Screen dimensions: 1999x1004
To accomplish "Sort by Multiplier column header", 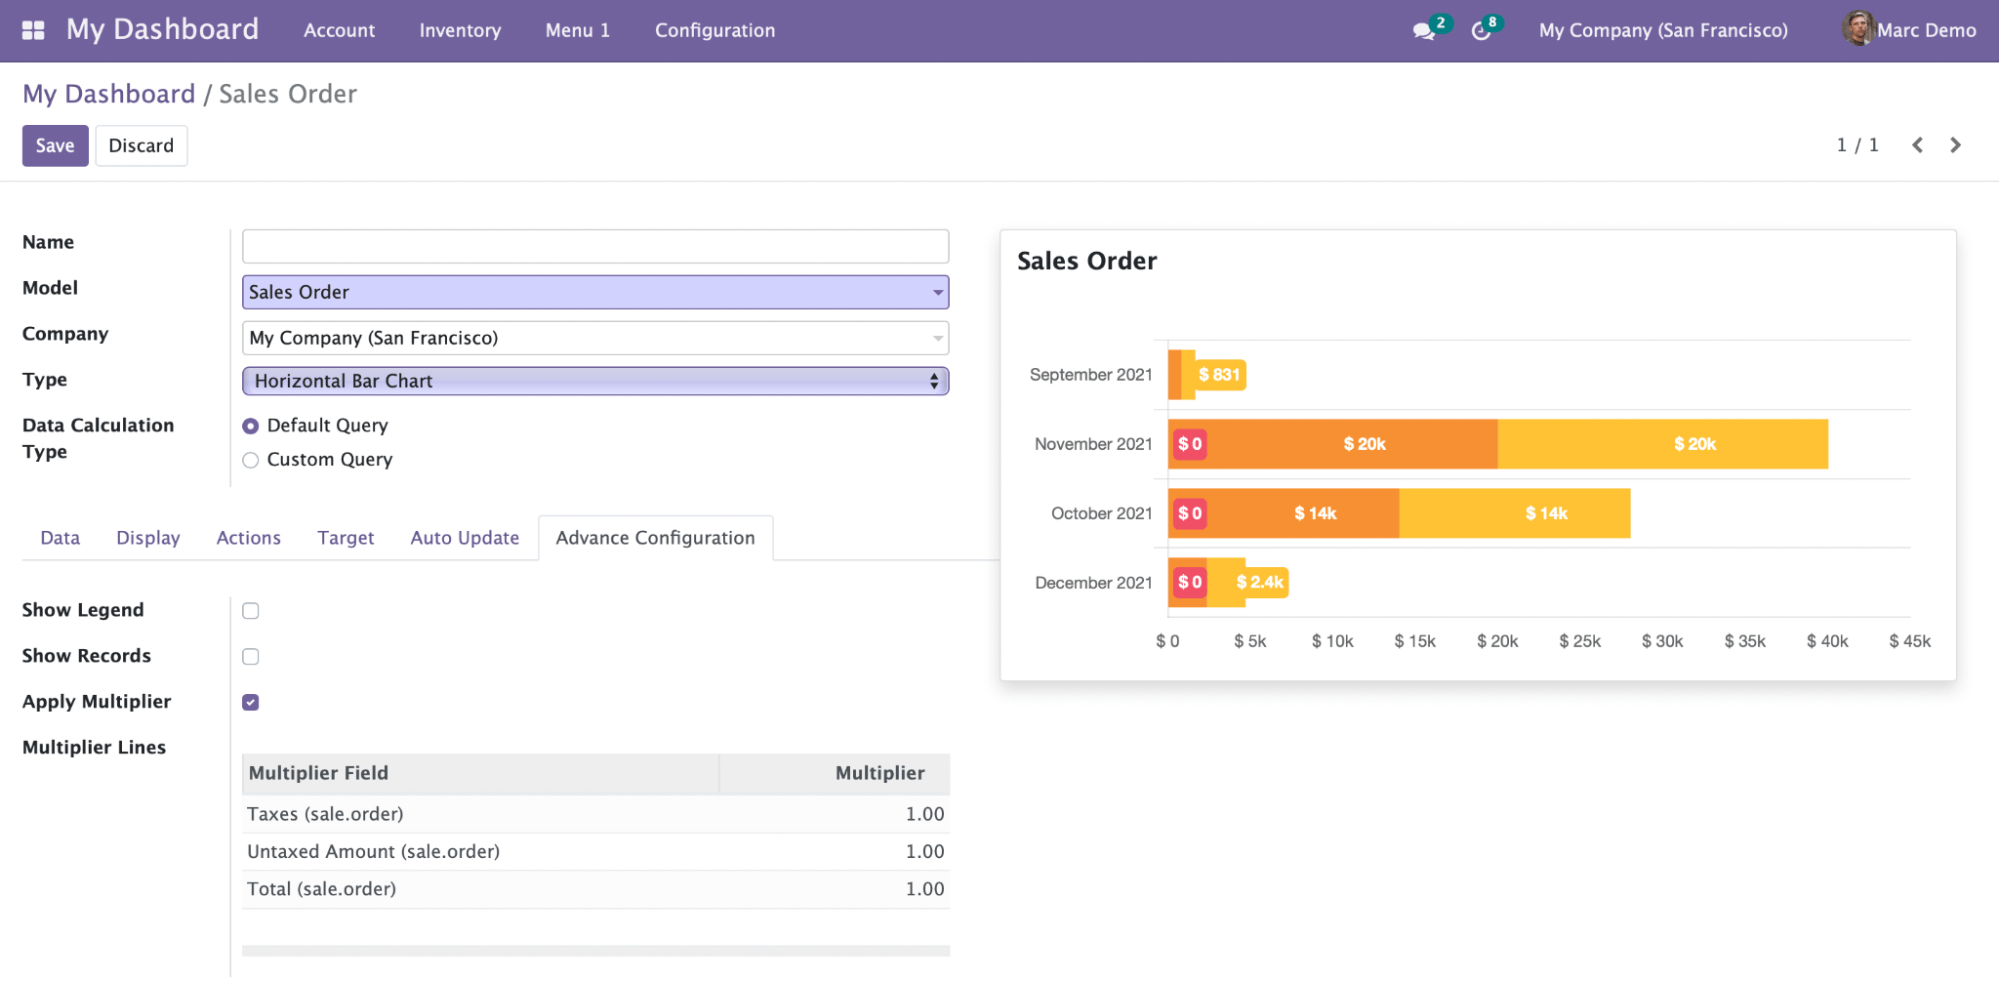I will point(835,773).
